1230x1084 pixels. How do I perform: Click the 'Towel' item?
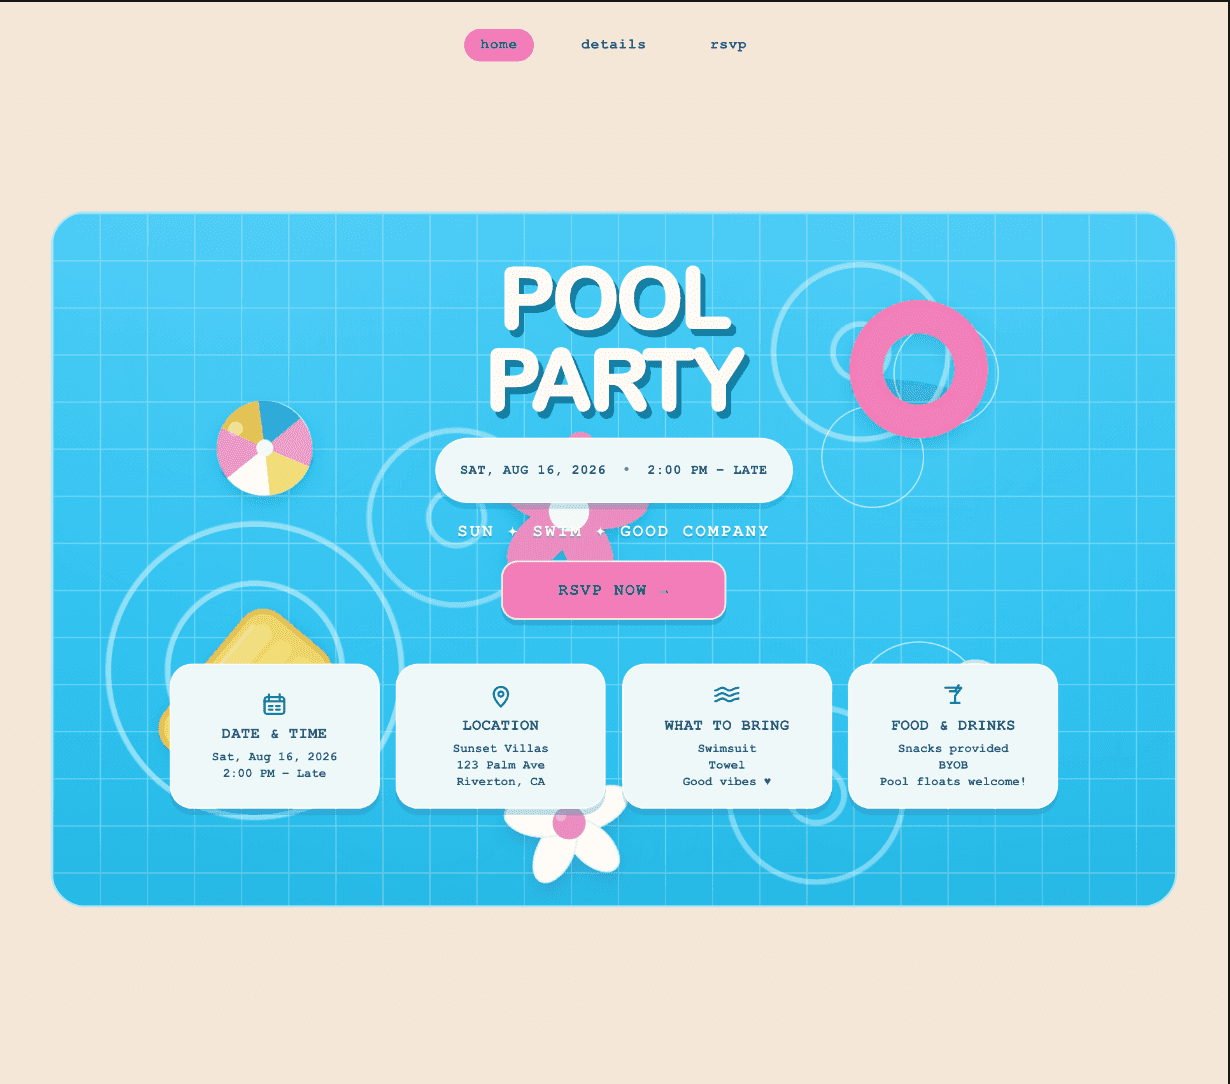(727, 766)
